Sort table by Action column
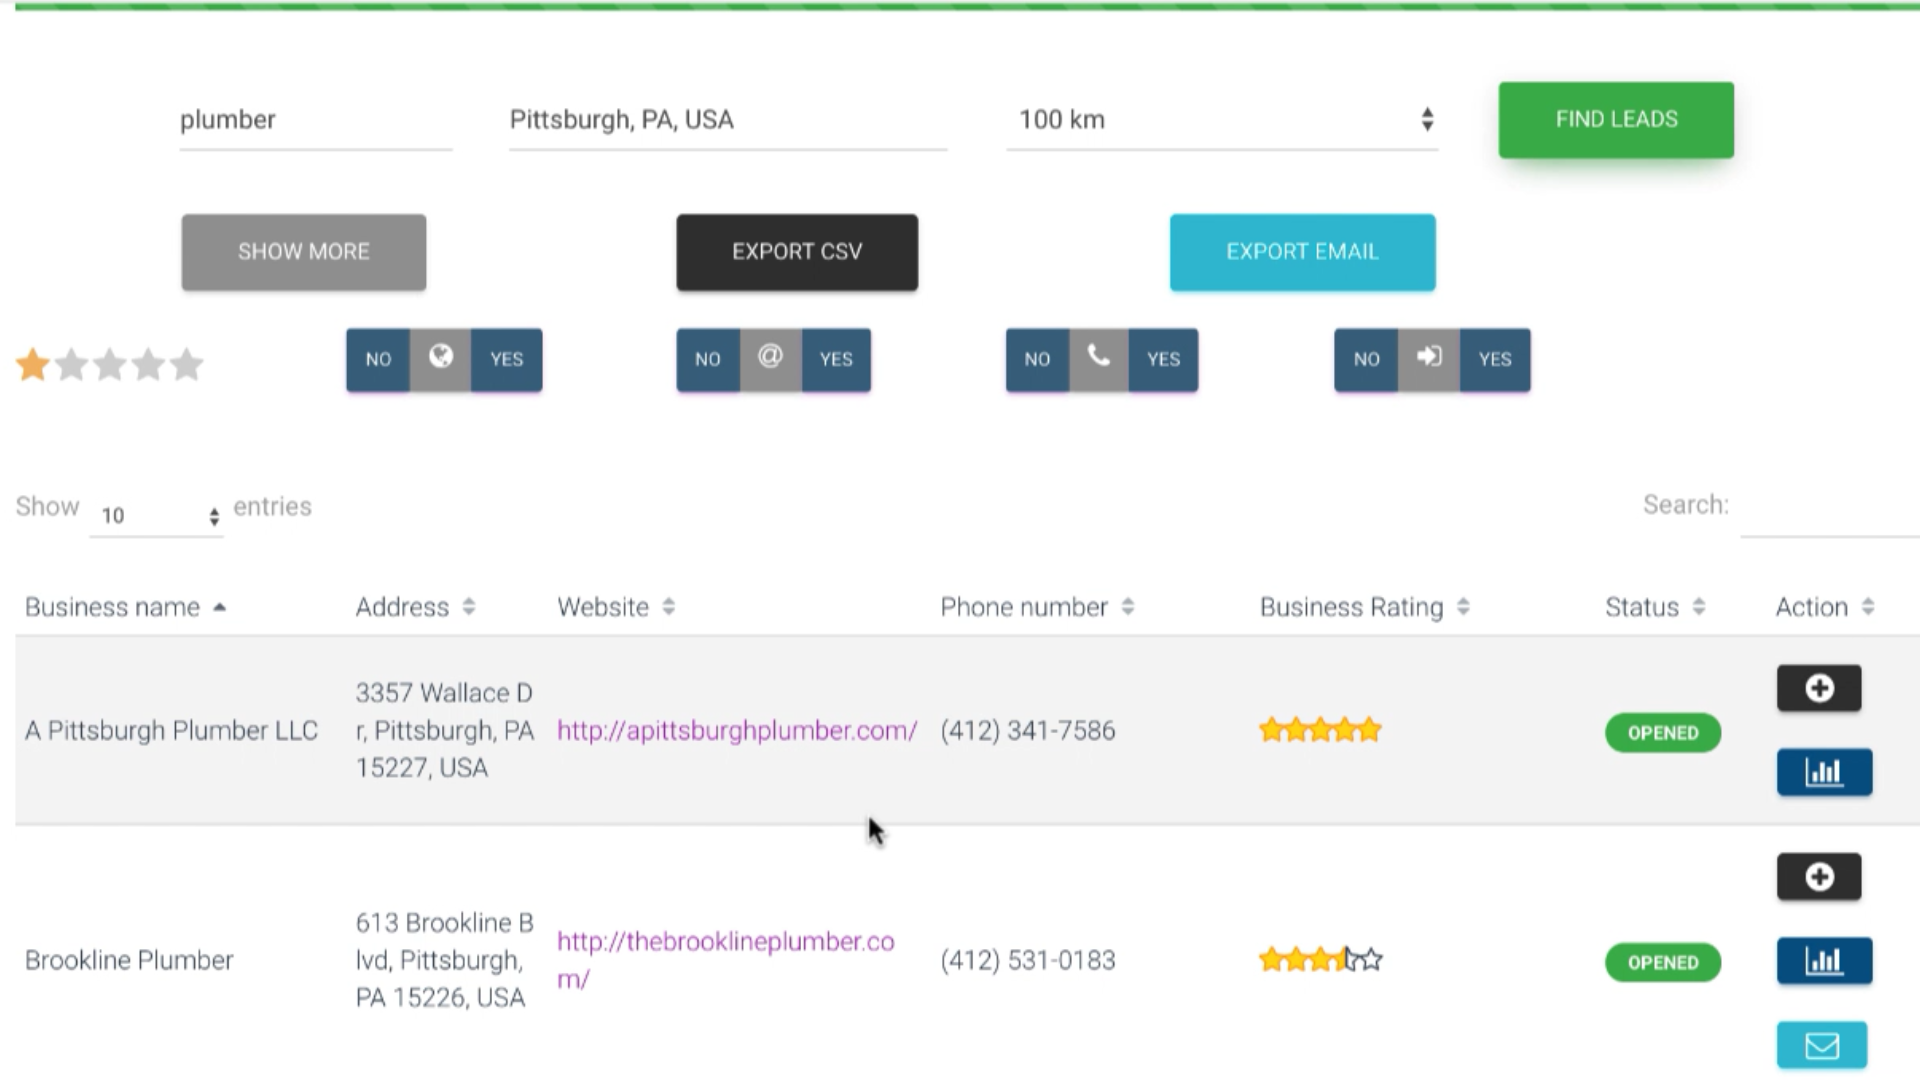Image resolution: width=1920 pixels, height=1080 pixels. point(1825,607)
